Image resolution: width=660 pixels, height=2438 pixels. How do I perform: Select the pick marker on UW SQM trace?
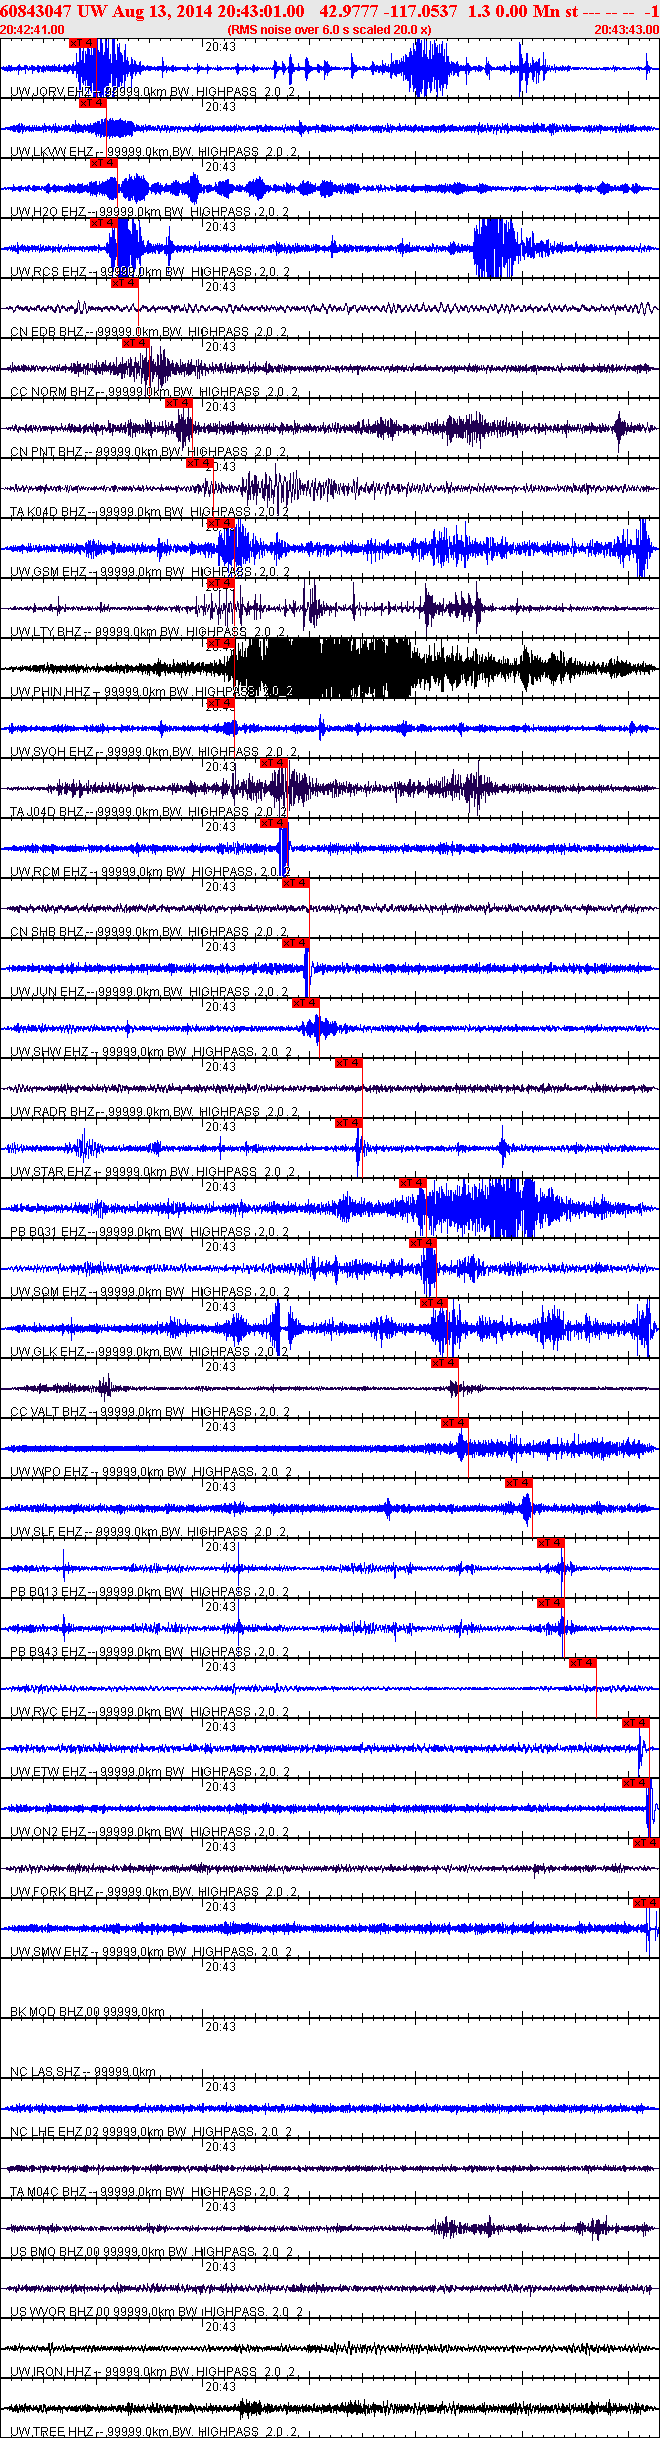point(423,1243)
